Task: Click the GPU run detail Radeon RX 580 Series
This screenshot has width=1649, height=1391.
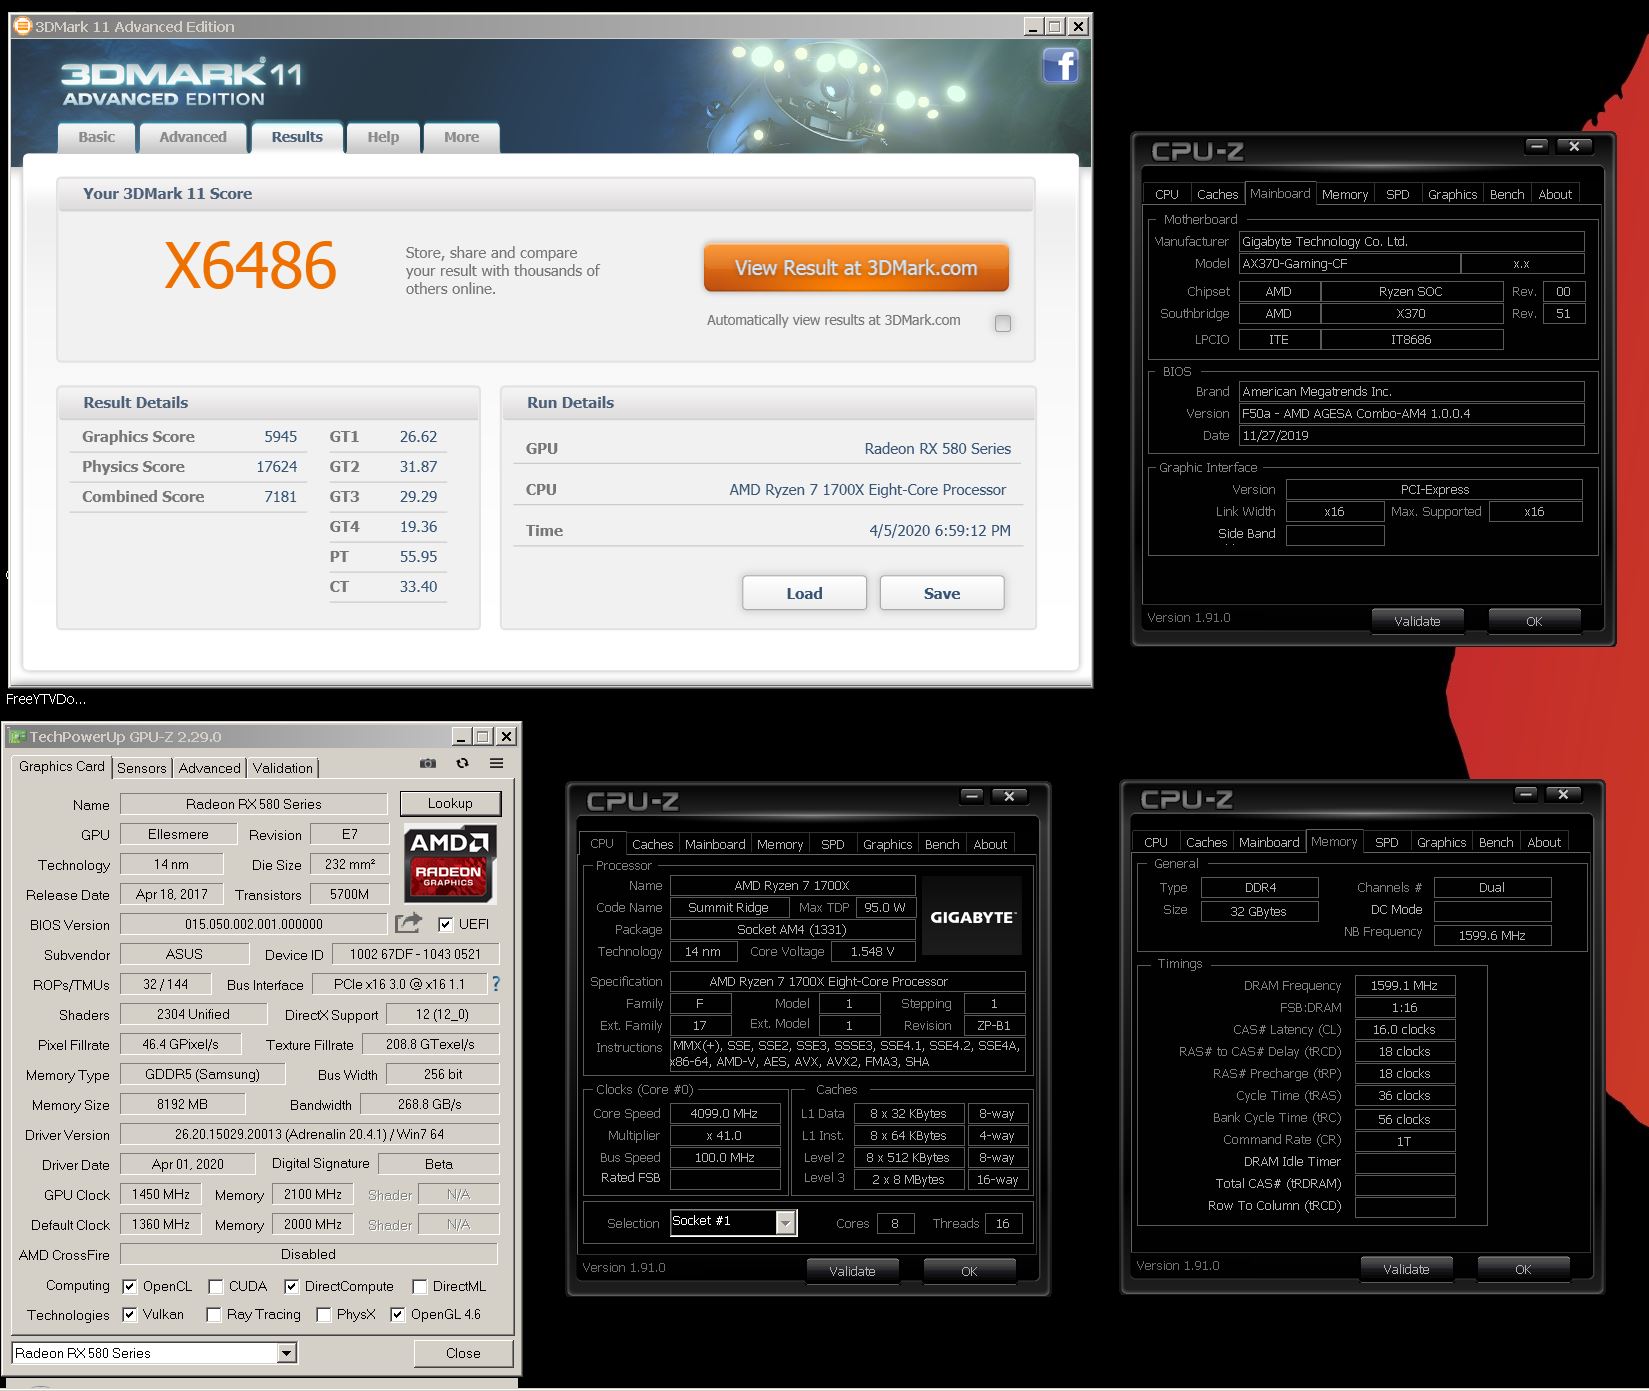Action: (937, 449)
